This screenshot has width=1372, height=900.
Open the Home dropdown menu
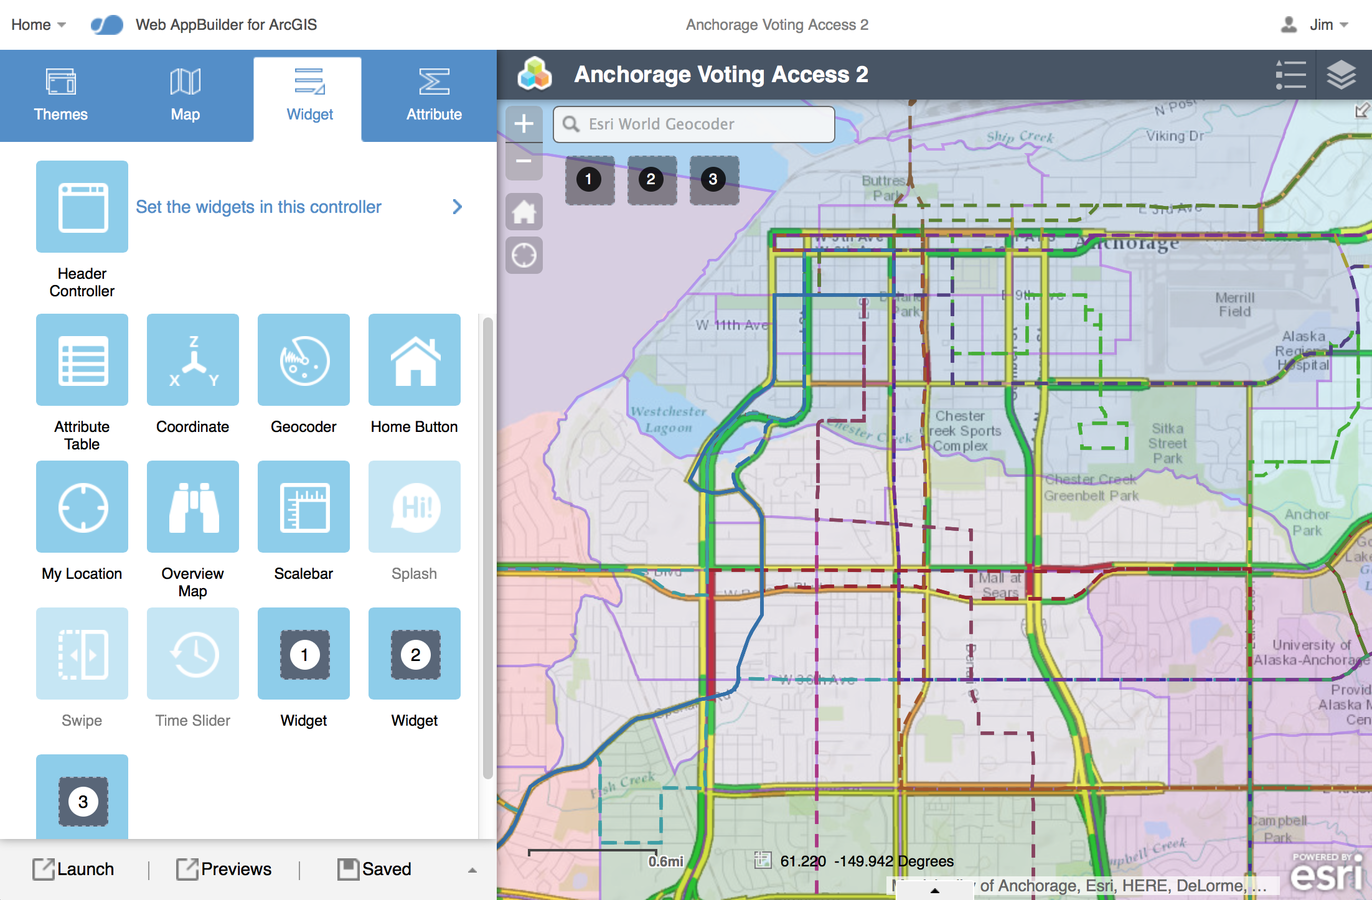click(x=39, y=24)
